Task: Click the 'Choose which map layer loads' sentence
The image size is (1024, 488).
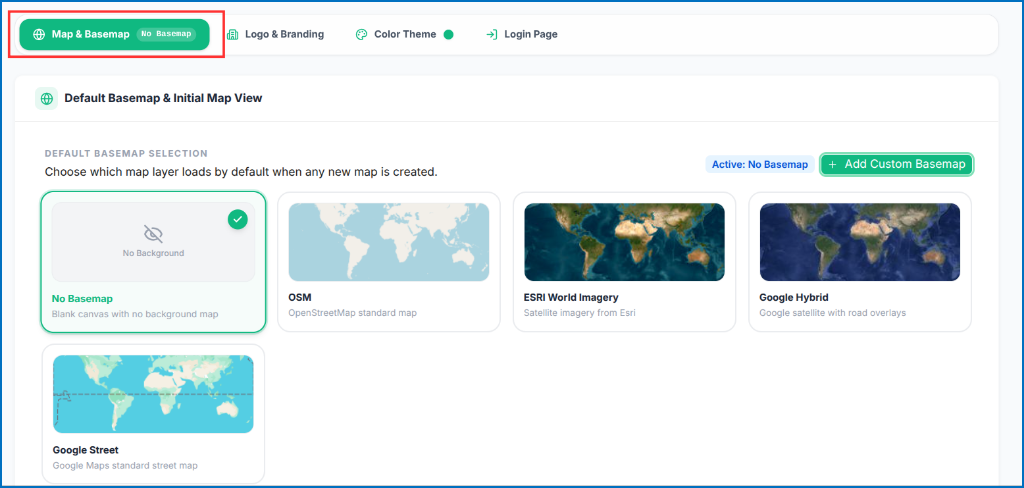Action: click(241, 172)
